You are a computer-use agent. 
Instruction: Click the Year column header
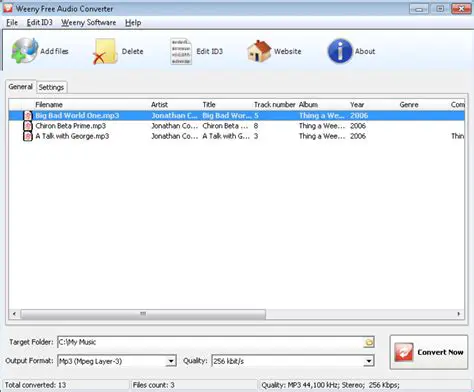(x=357, y=105)
